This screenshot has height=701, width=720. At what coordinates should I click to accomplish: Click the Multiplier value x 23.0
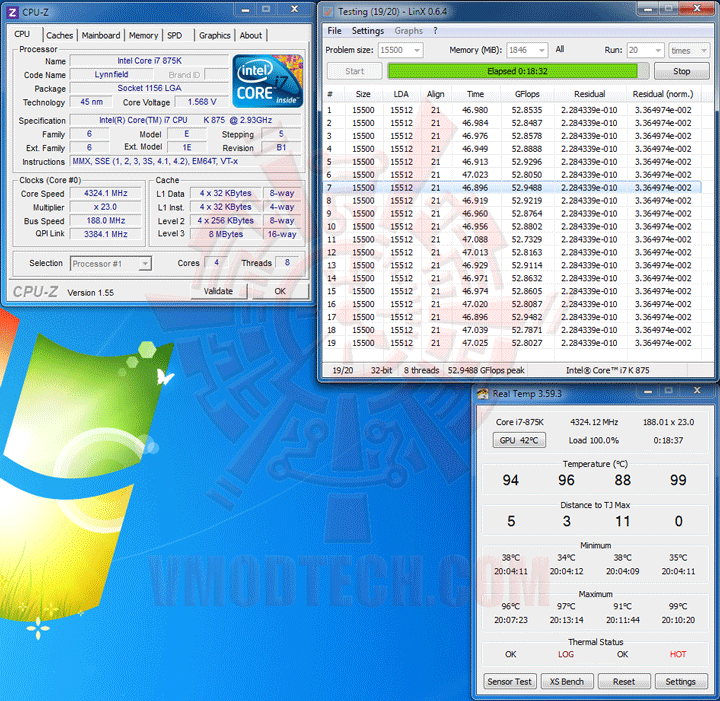coord(106,207)
